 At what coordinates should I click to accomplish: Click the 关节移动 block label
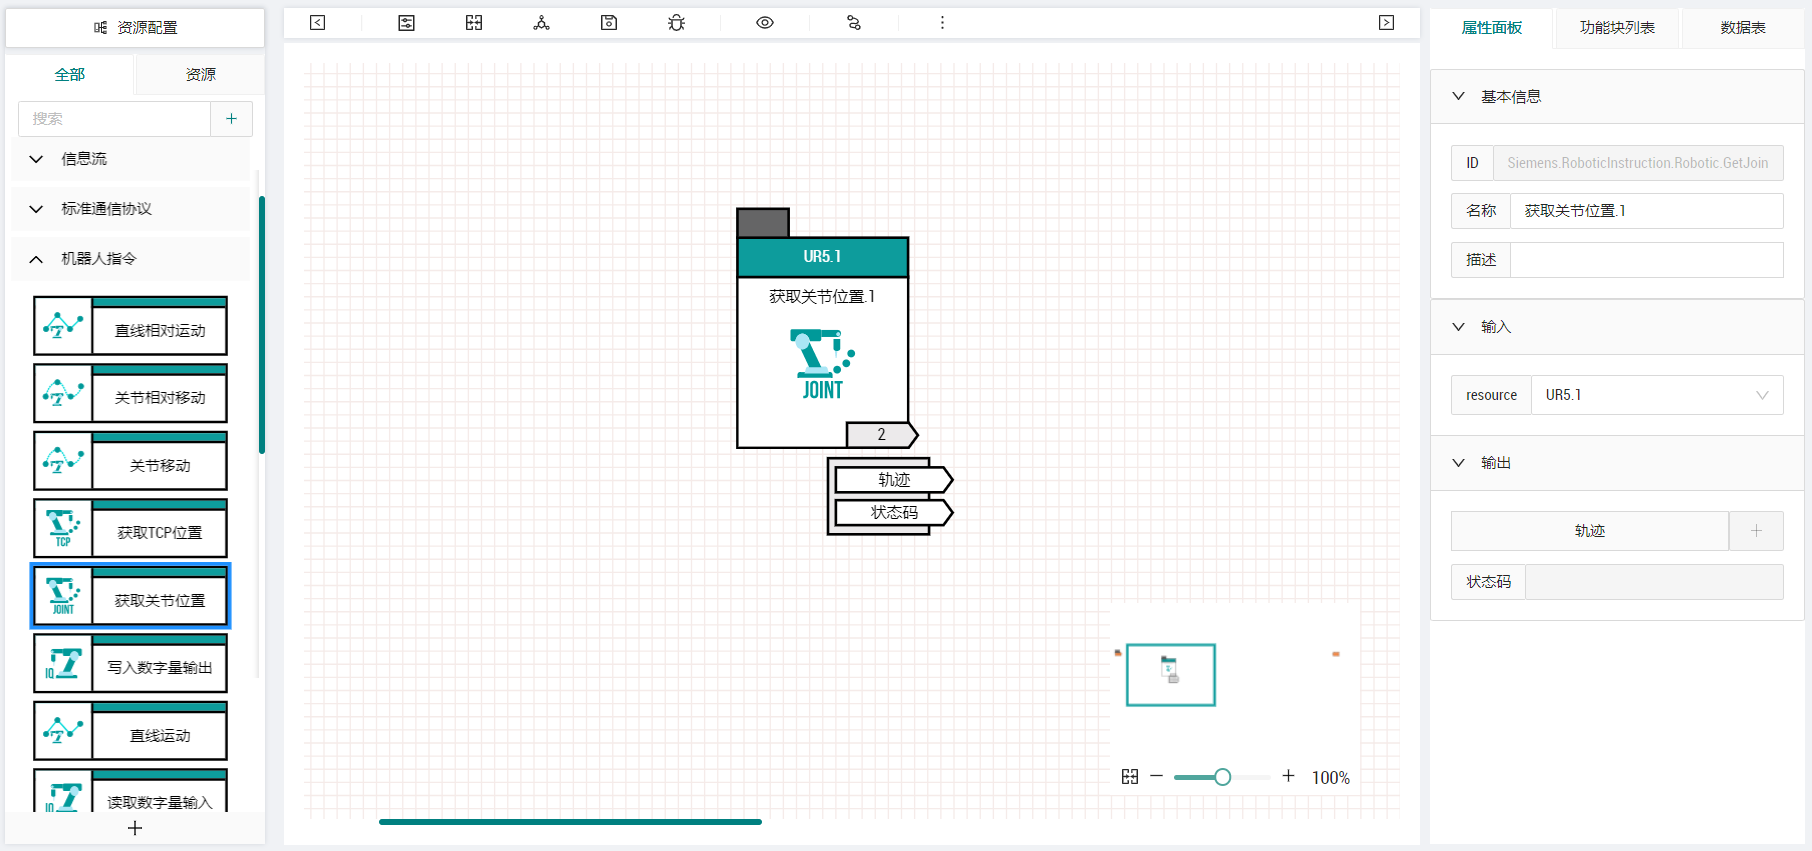point(160,466)
